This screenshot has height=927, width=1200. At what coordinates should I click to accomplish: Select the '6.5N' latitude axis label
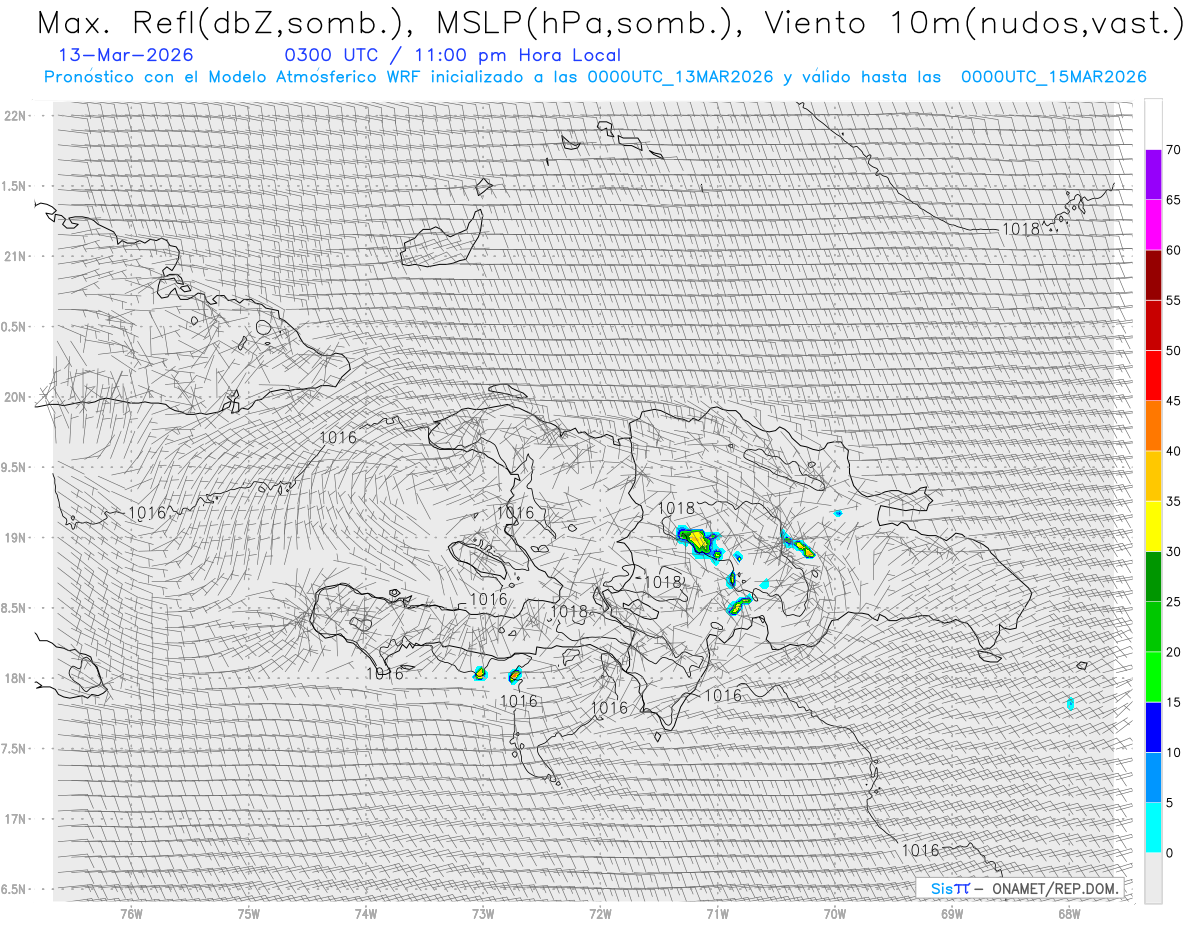[x=15, y=889]
